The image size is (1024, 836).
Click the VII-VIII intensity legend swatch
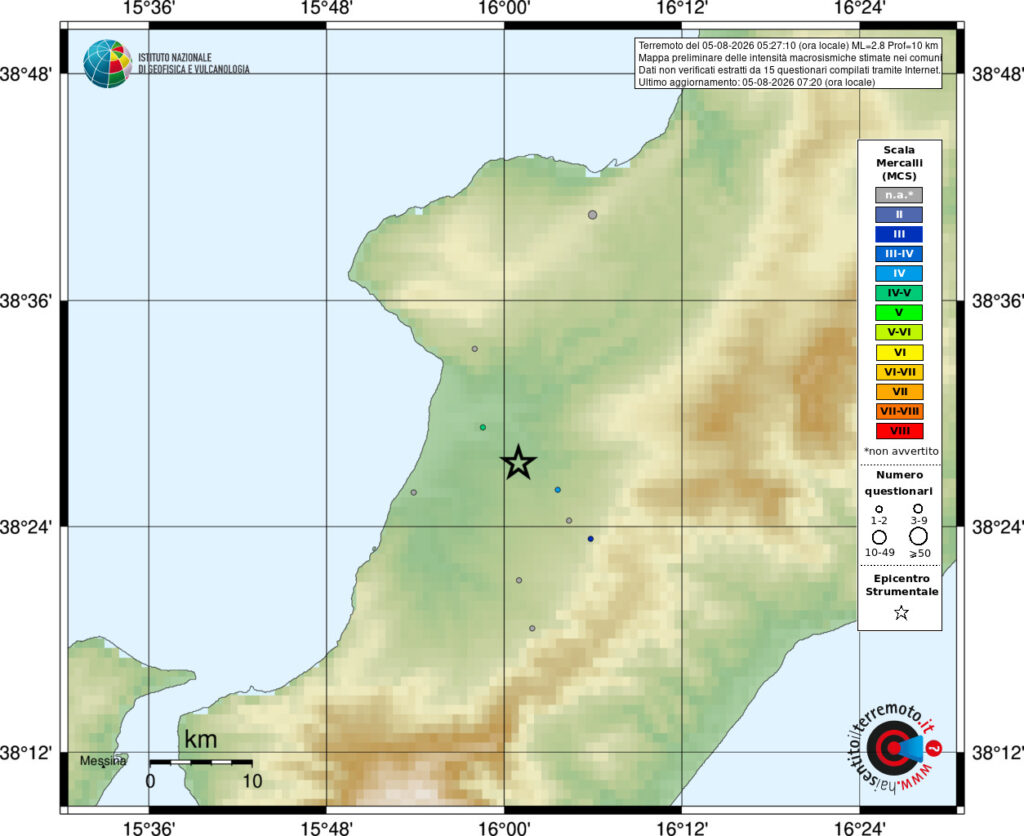coord(899,411)
